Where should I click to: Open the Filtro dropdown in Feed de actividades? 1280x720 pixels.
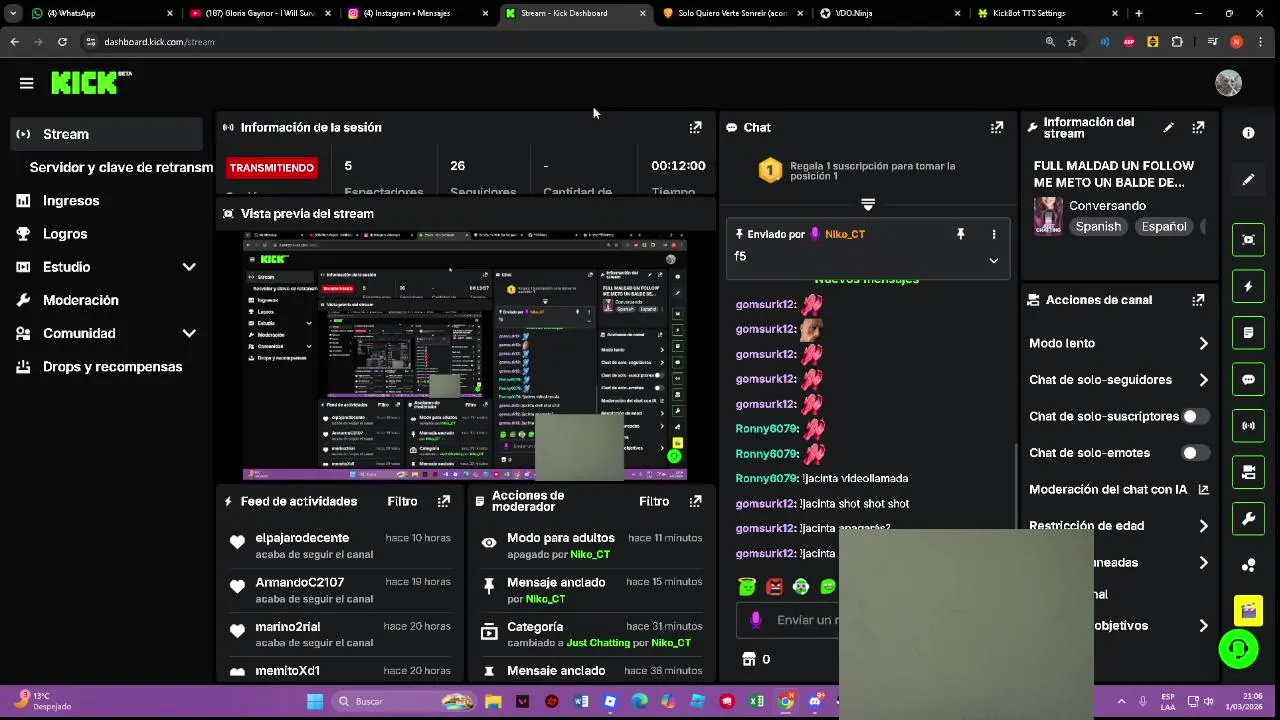(x=402, y=501)
